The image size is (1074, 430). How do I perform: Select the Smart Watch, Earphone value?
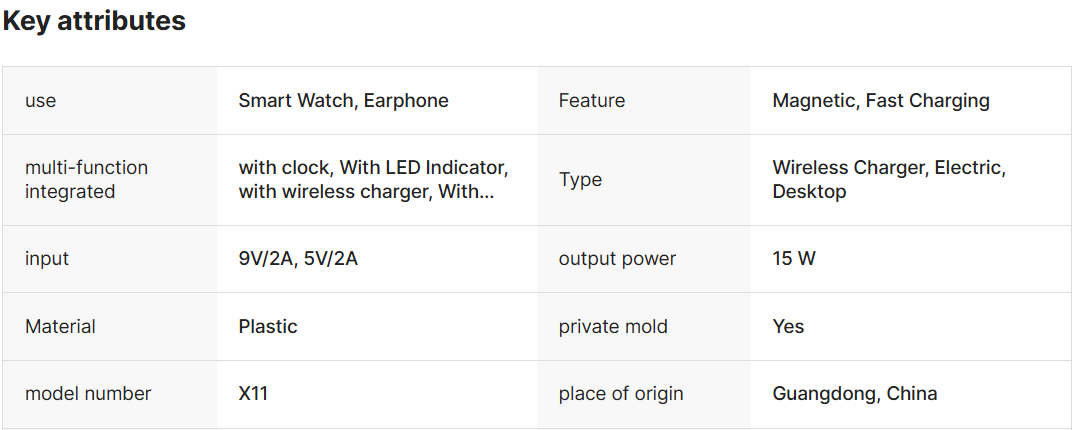[x=343, y=101]
